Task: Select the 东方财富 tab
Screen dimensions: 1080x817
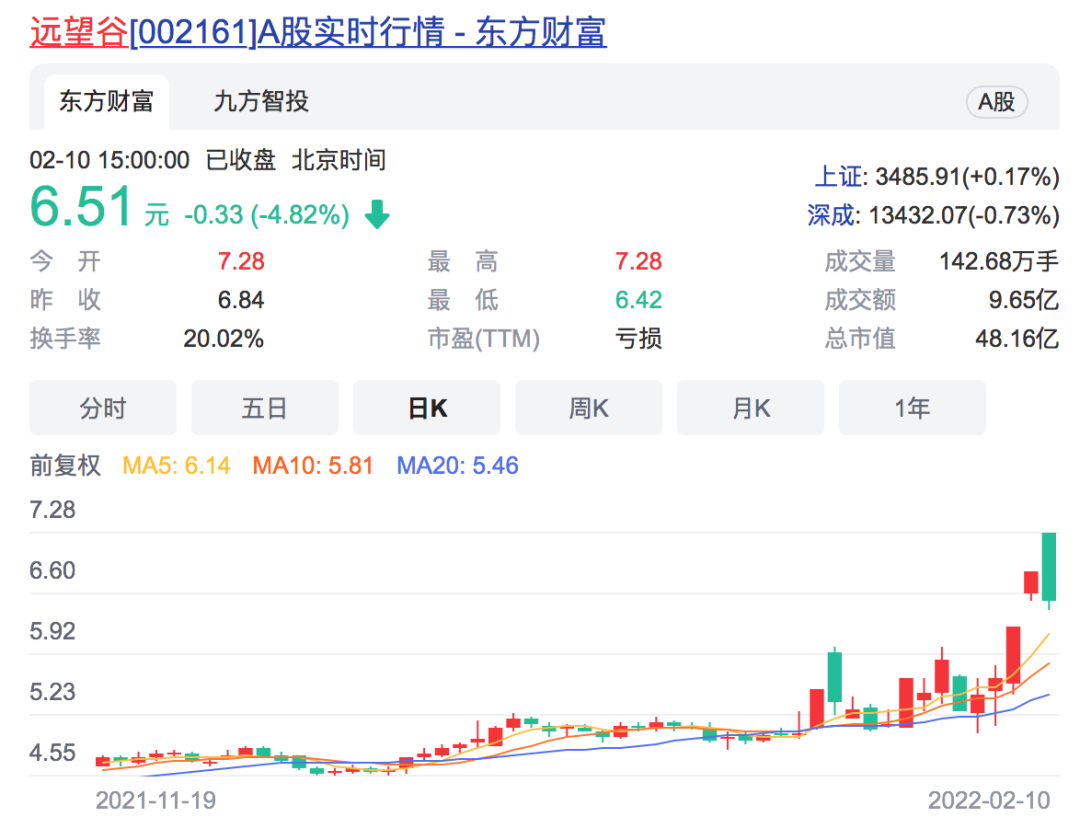Action: point(105,101)
